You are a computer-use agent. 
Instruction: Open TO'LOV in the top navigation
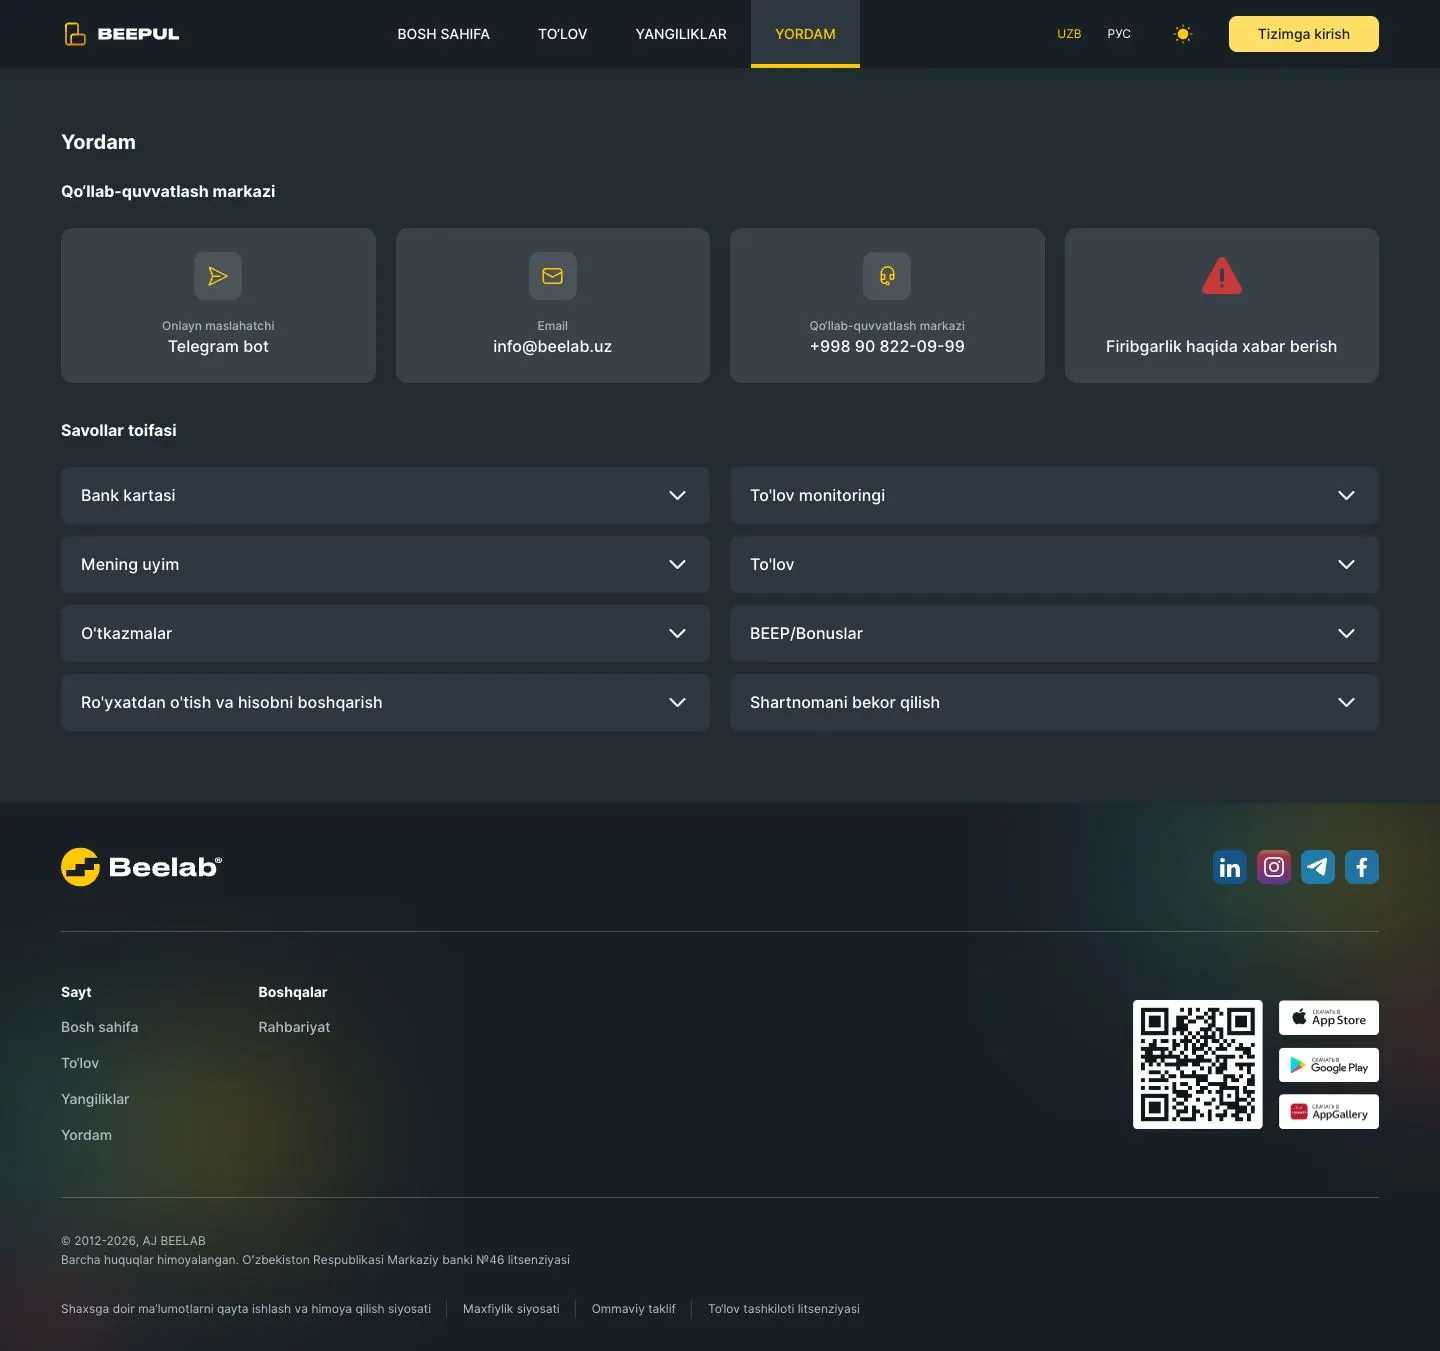coord(563,34)
